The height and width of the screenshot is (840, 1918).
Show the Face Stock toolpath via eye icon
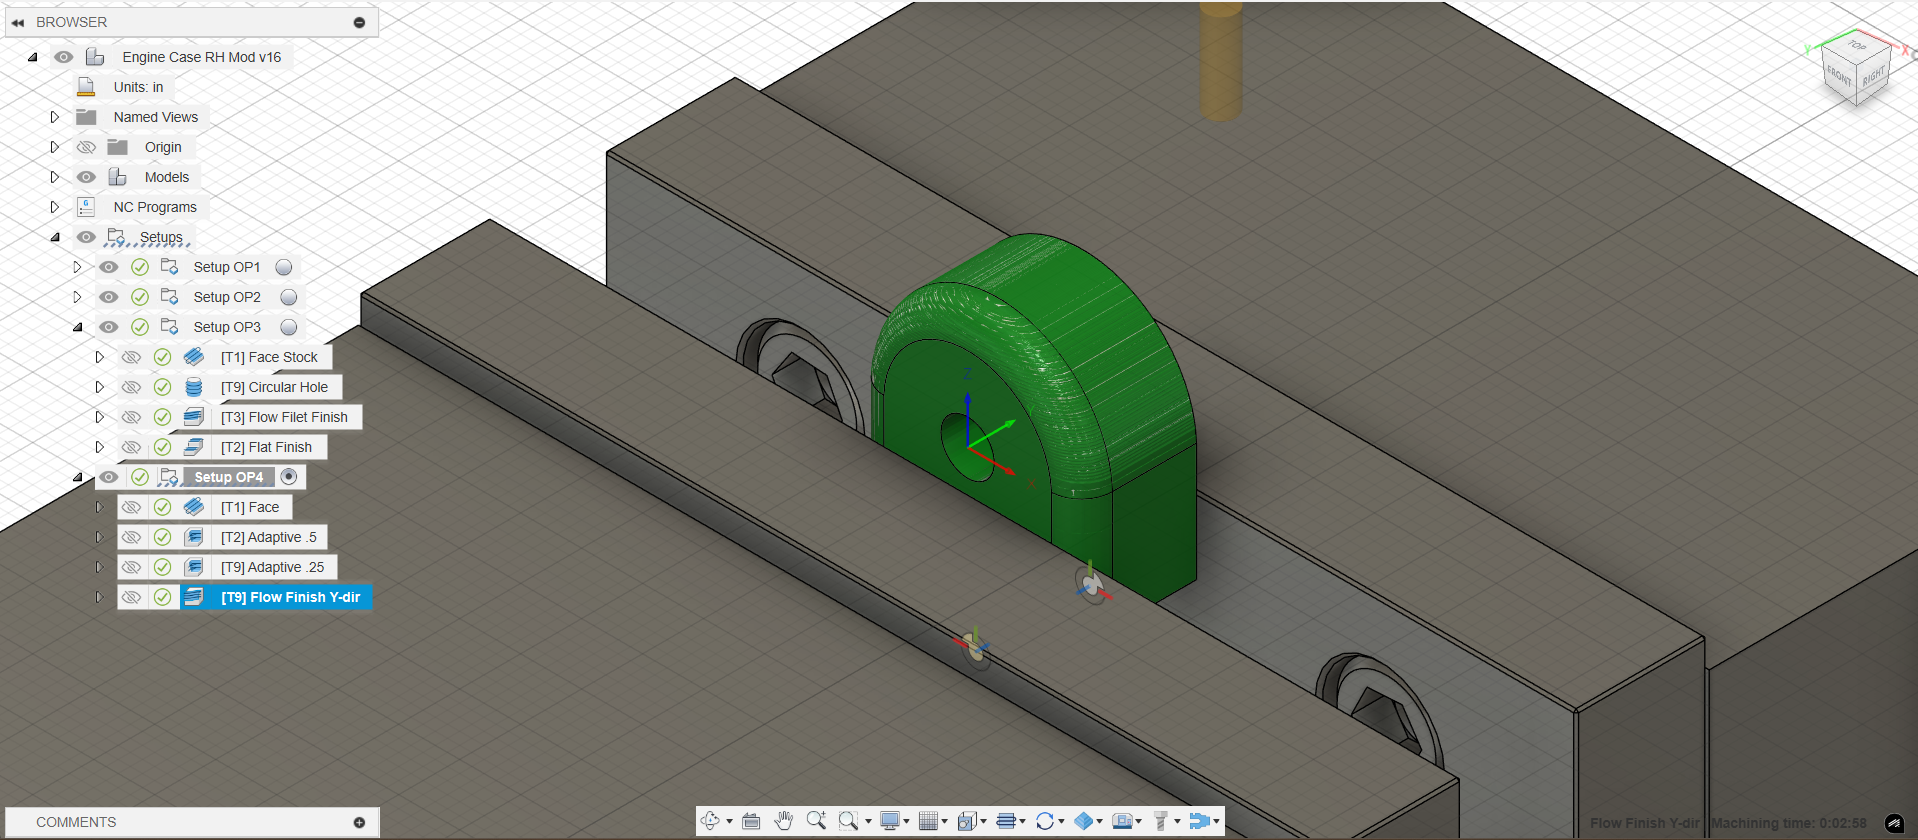pos(131,357)
